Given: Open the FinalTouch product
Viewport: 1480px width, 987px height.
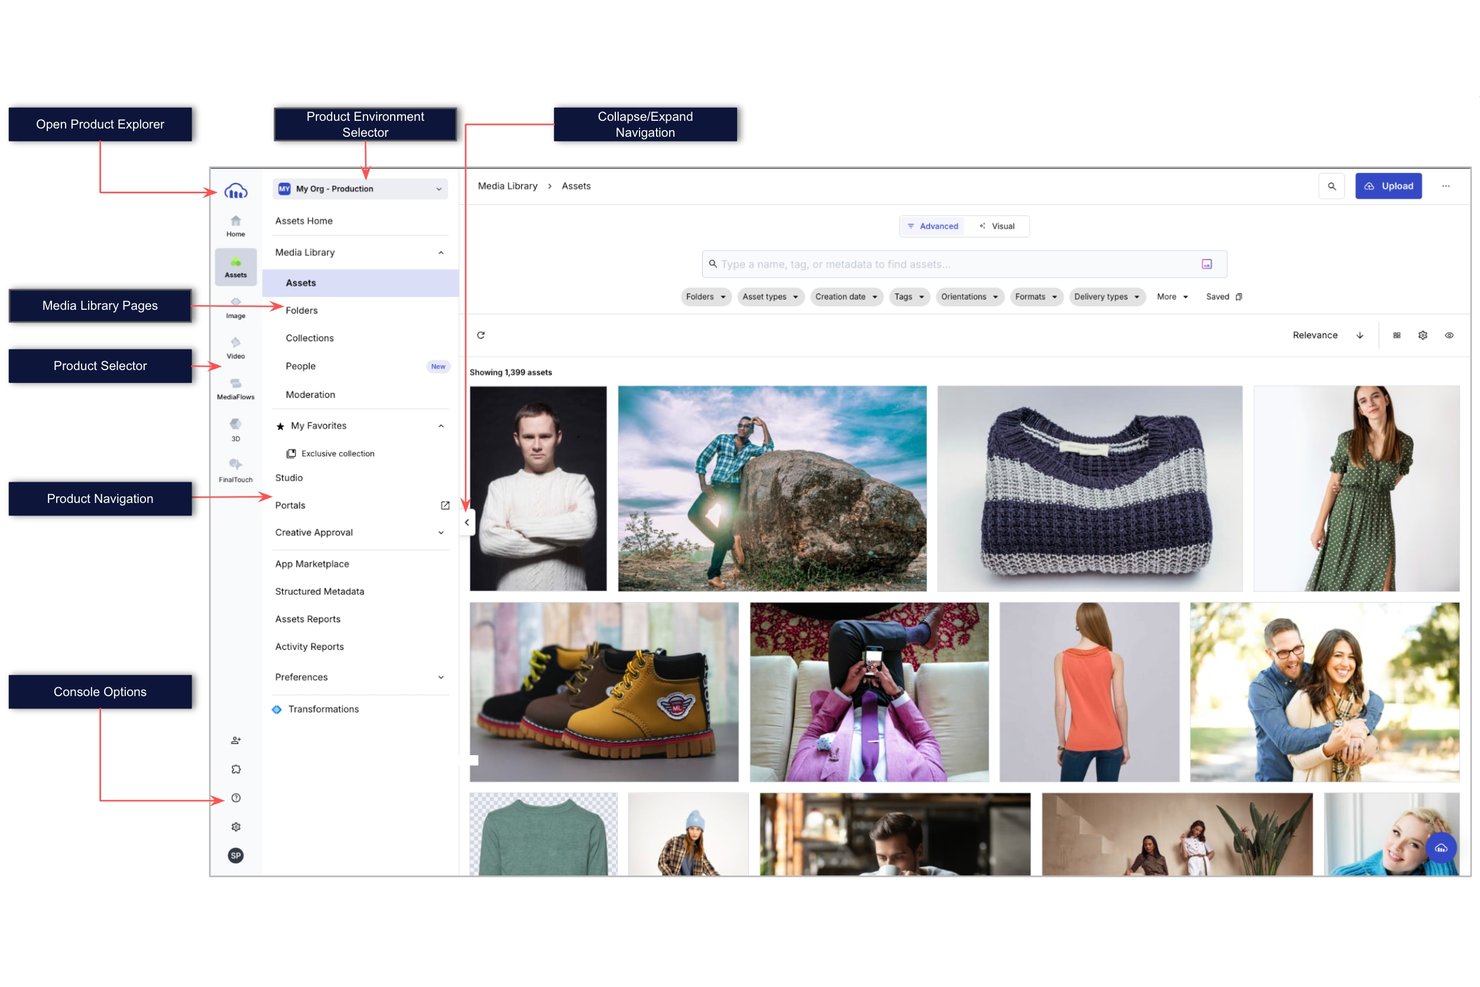Looking at the screenshot, I should click(236, 471).
